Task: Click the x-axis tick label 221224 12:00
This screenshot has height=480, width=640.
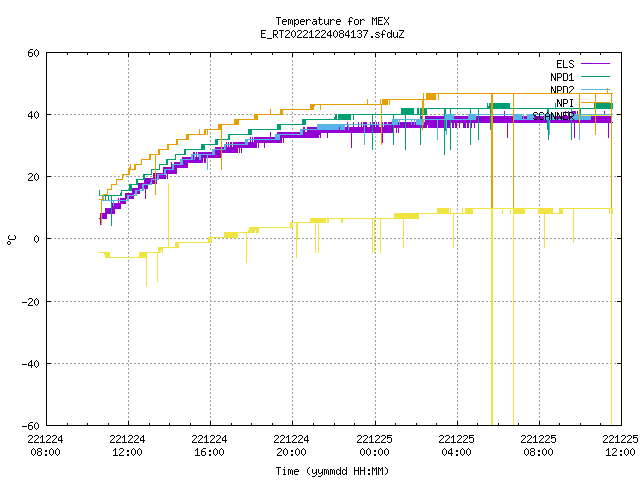Action: pyautogui.click(x=127, y=446)
